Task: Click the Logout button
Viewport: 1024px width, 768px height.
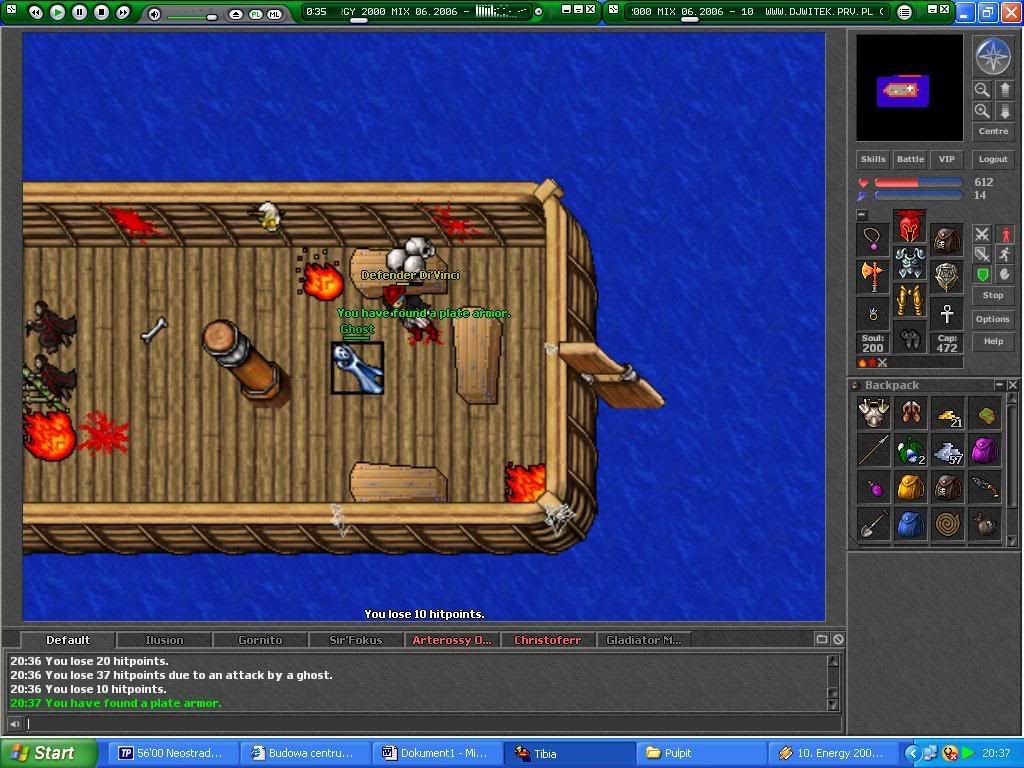Action: pos(993,159)
